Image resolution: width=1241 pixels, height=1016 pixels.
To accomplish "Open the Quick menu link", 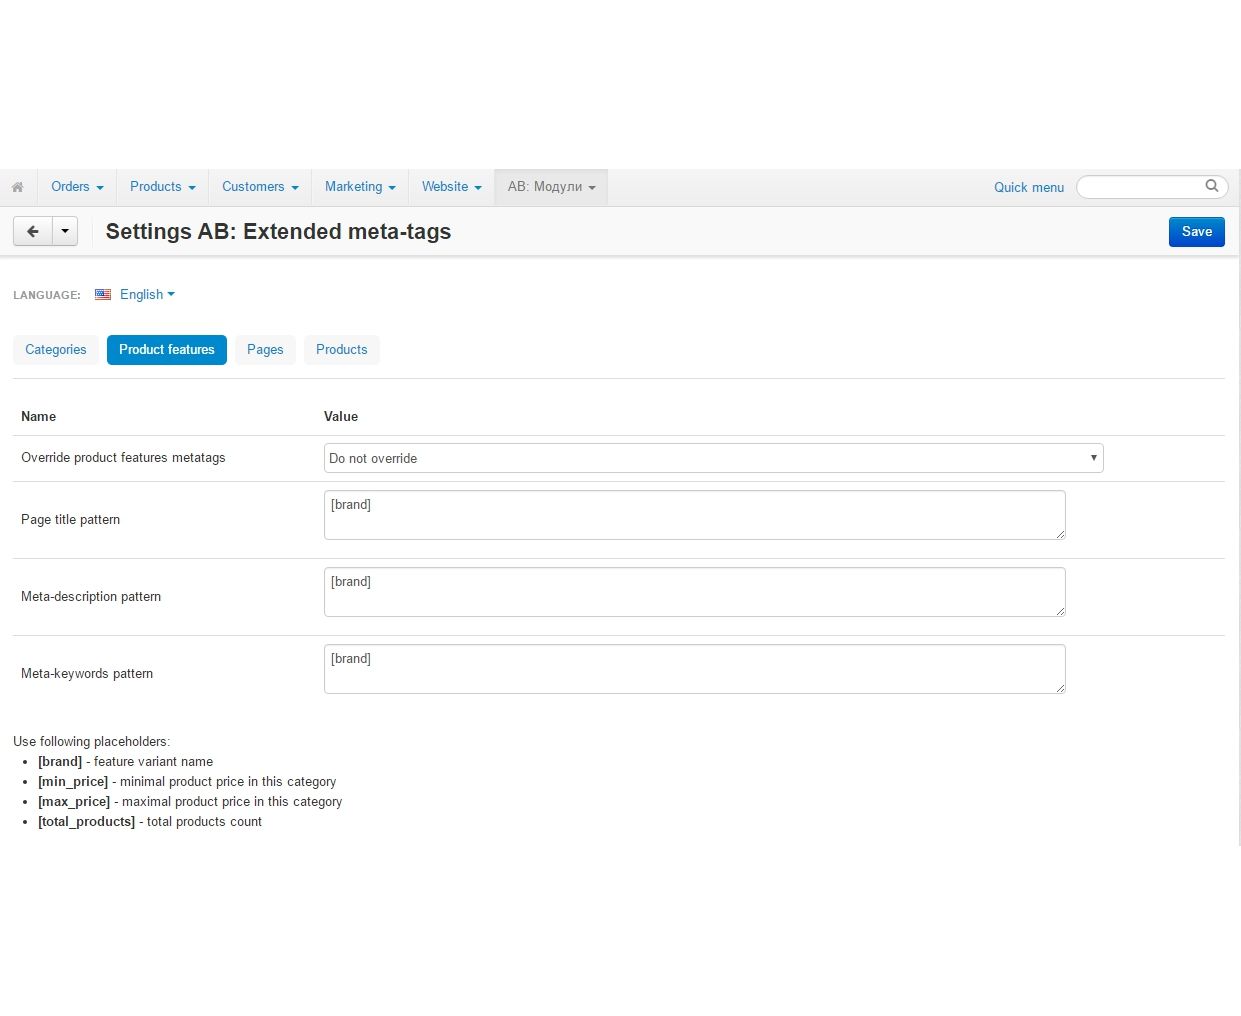I will tap(1028, 188).
